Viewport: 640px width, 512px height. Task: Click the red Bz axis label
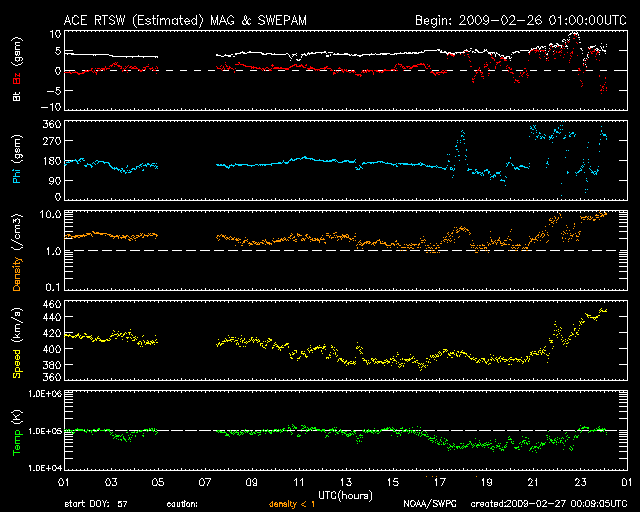coord(17,79)
